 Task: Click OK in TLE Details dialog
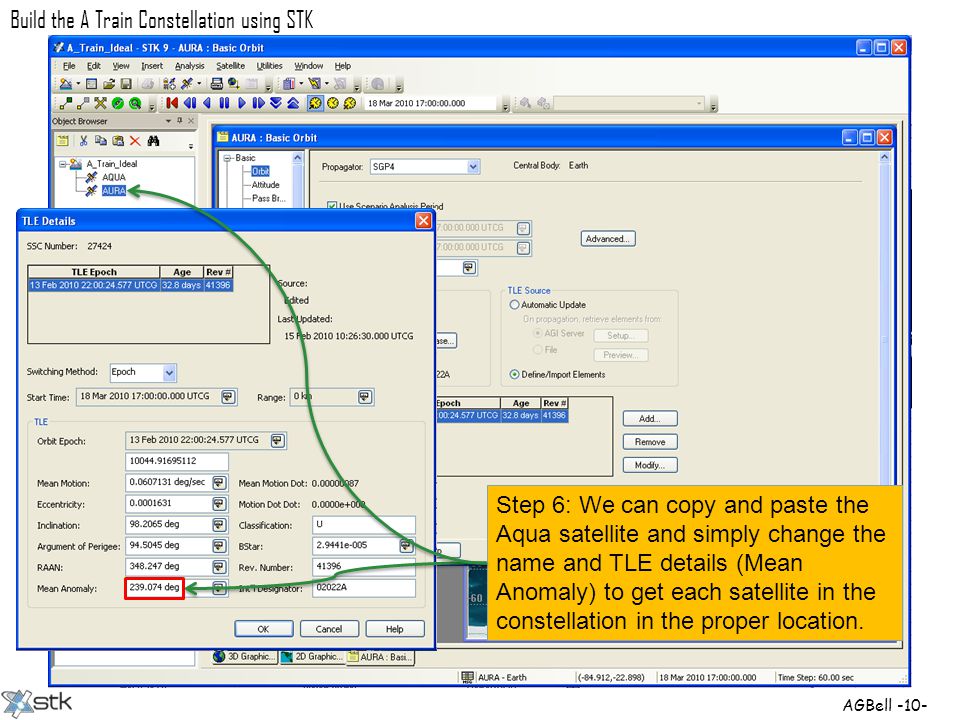[263, 629]
